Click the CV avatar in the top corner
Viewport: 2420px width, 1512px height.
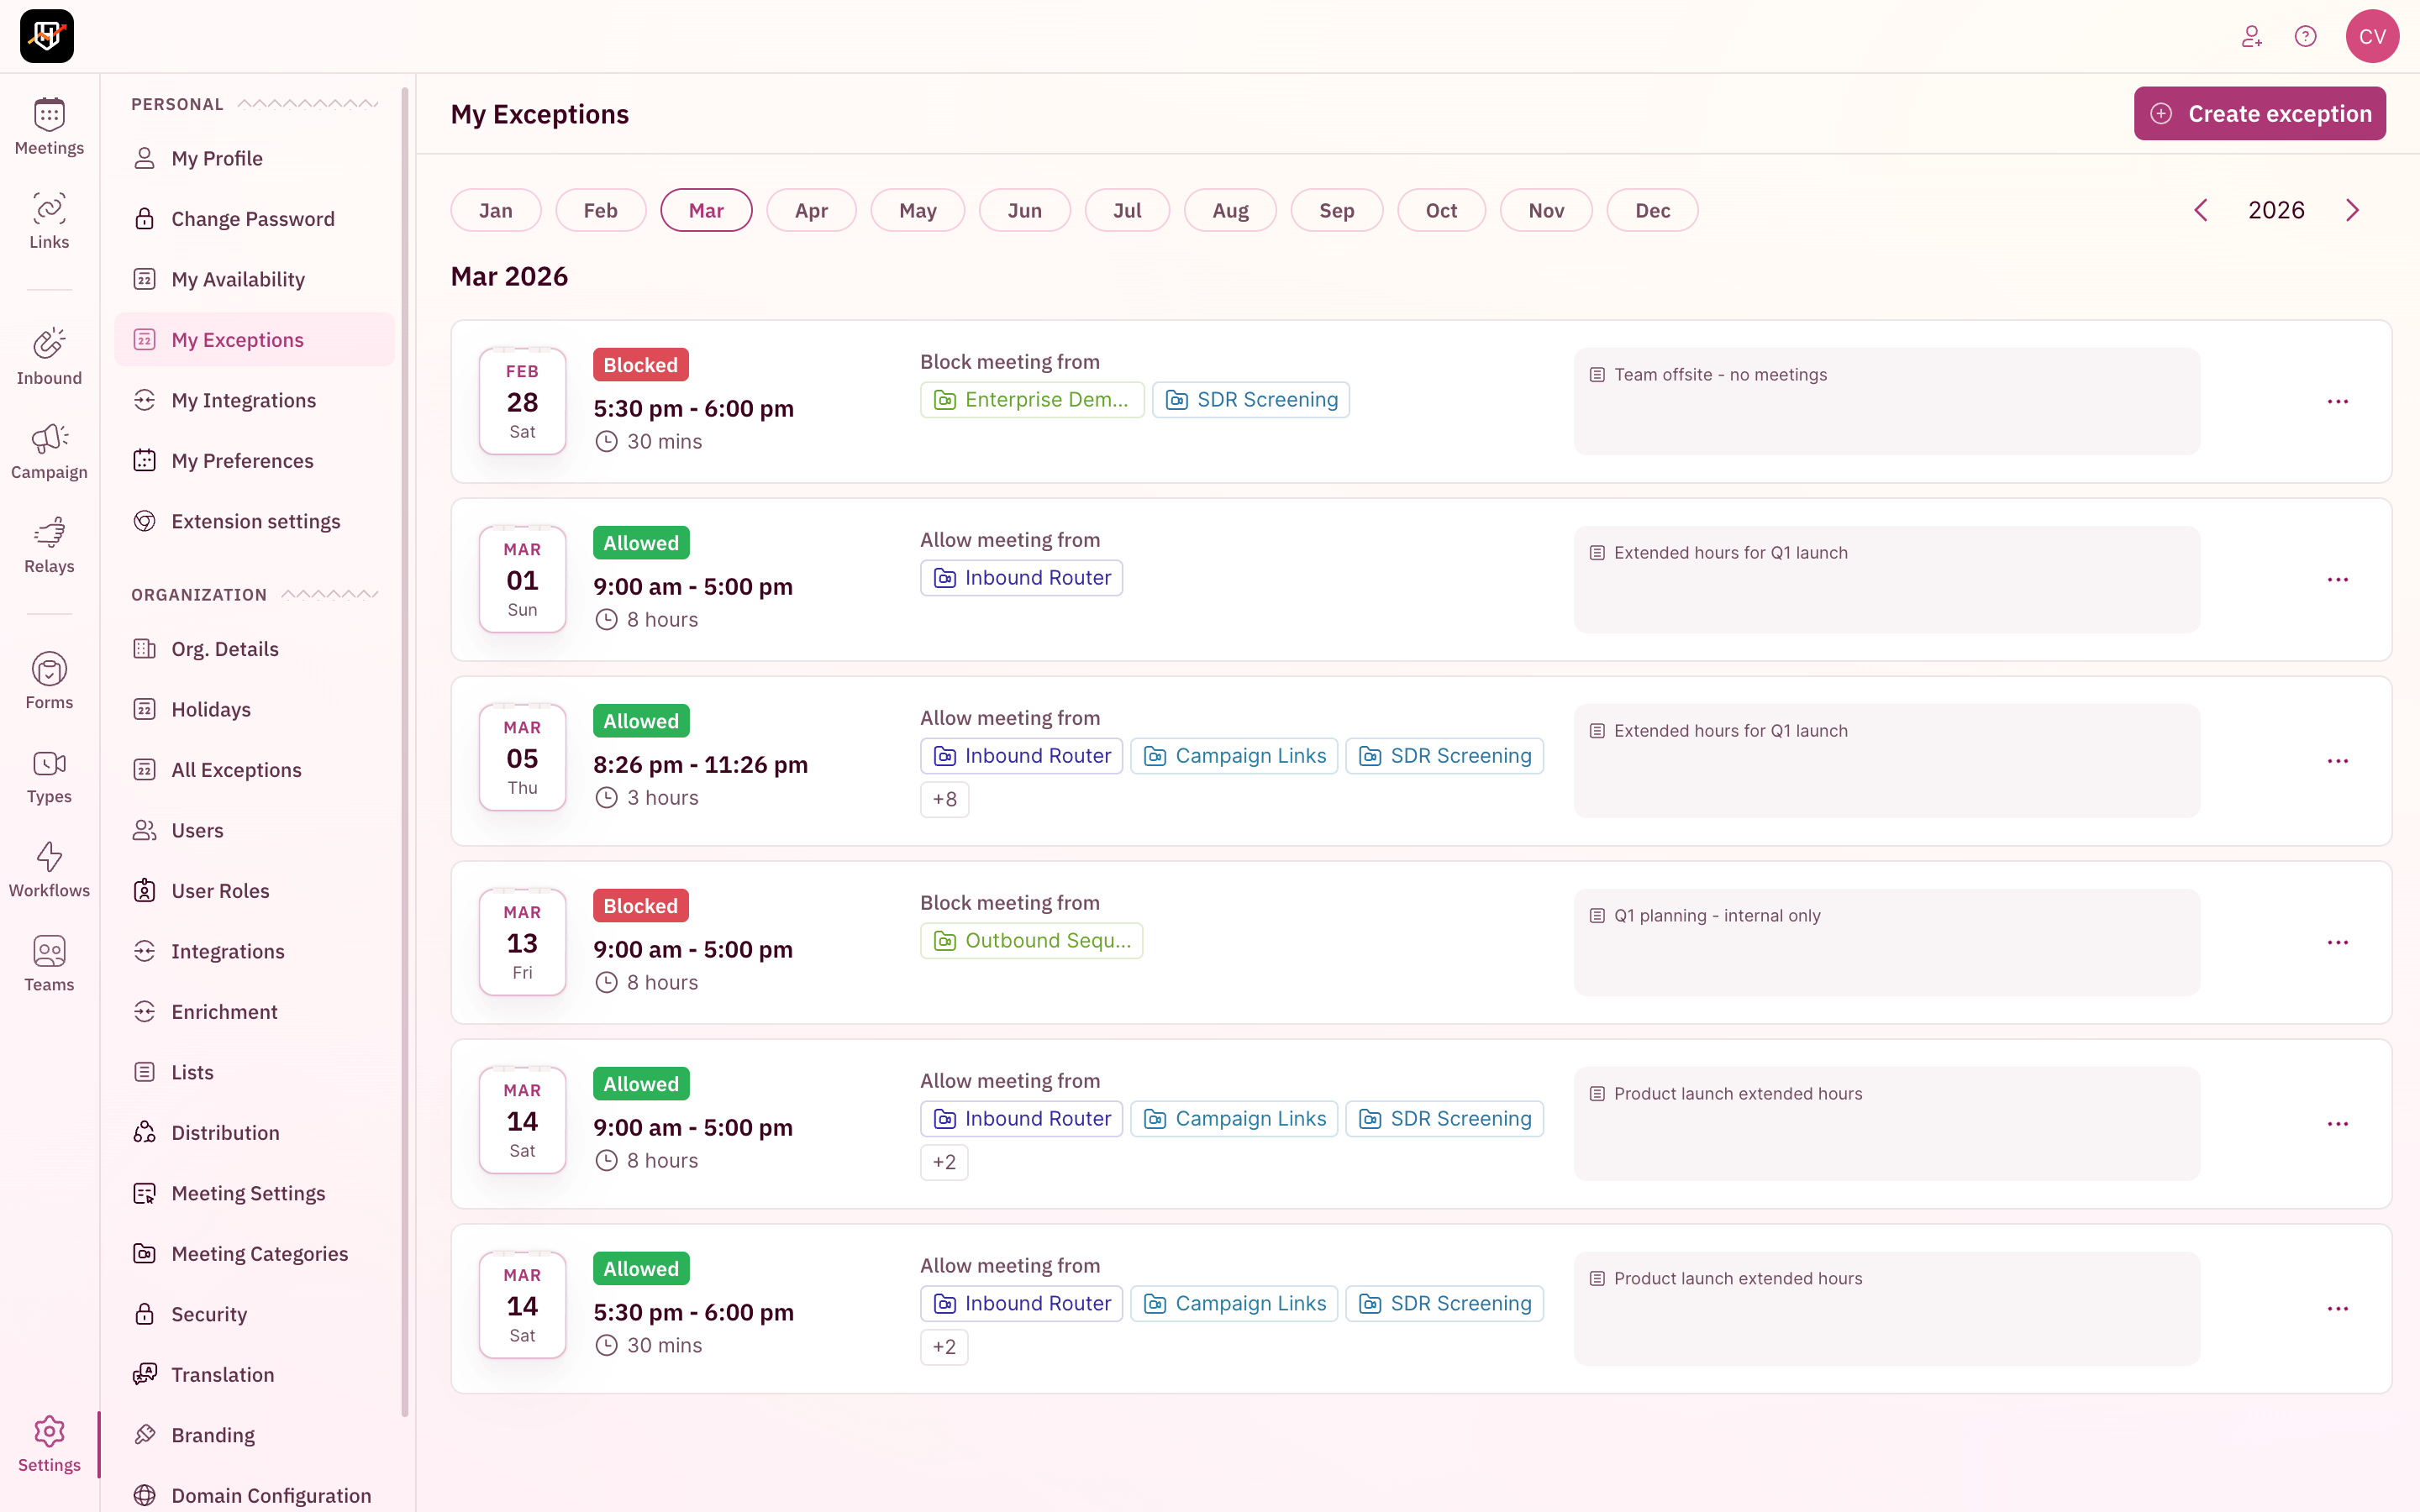coord(2372,36)
